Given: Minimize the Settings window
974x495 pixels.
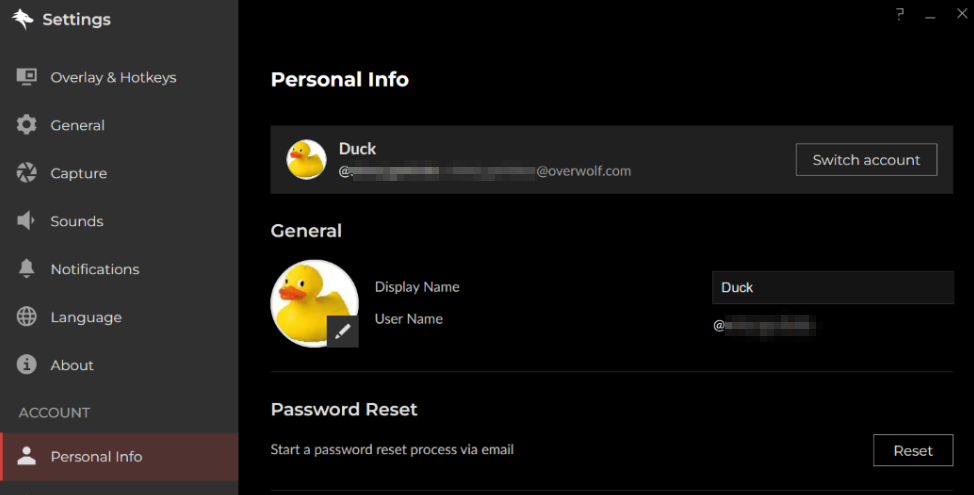Looking at the screenshot, I should pos(930,17).
